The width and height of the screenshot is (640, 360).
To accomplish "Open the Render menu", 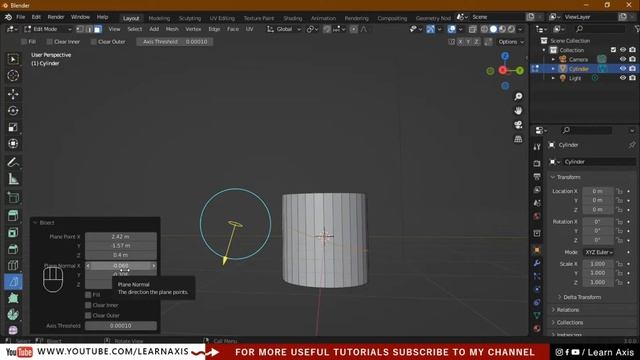I will tap(56, 17).
